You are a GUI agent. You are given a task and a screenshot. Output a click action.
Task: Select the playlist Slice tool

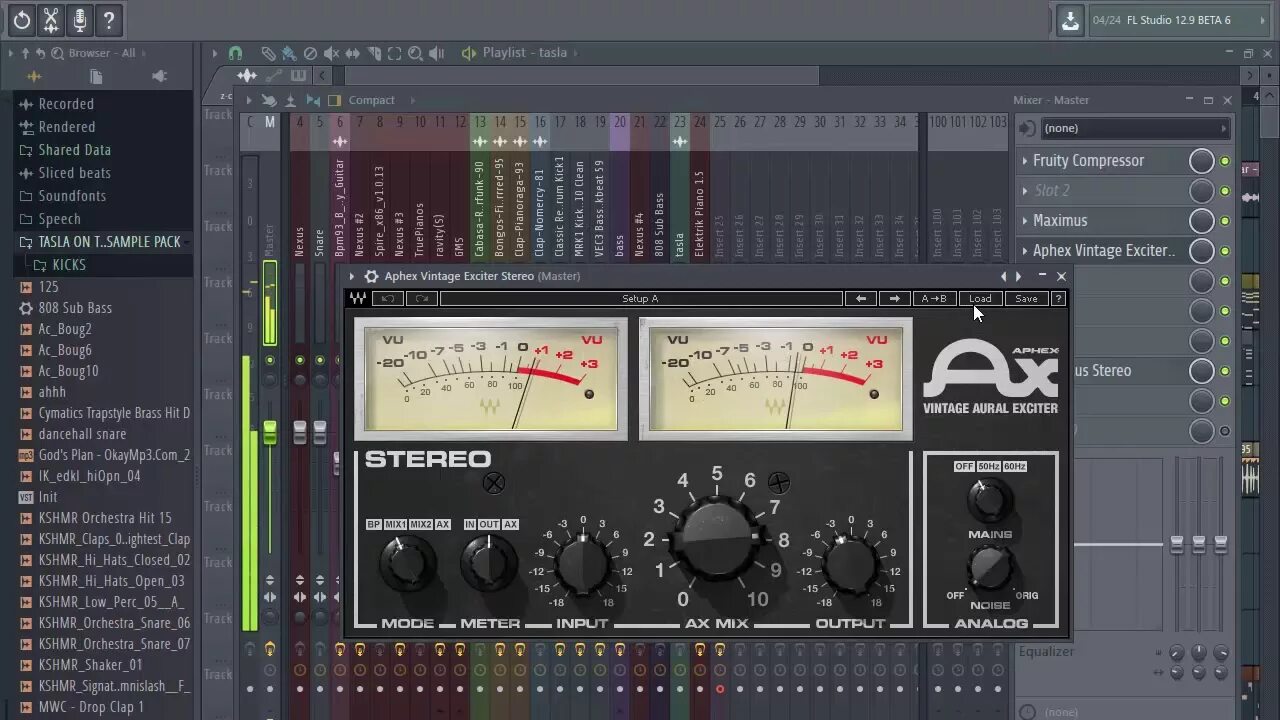click(374, 53)
